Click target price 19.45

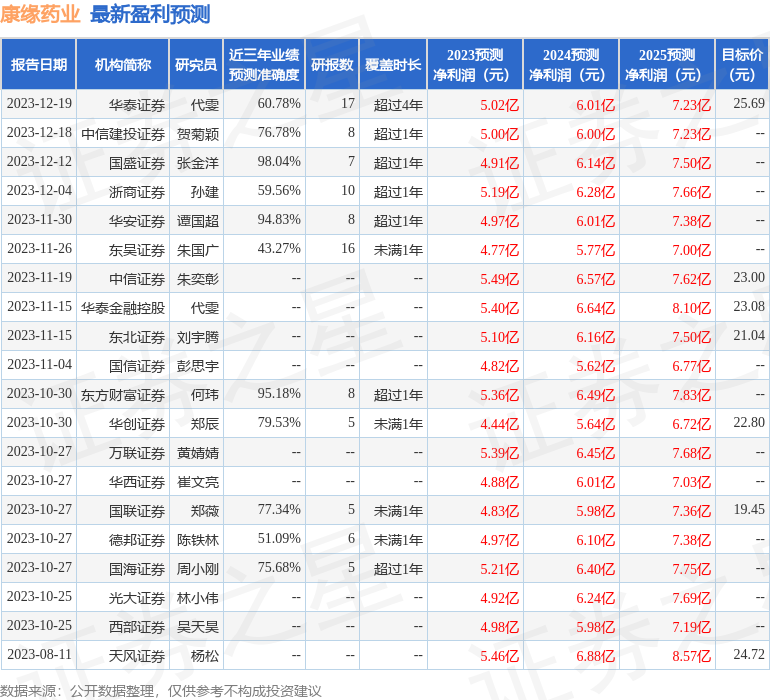[749, 509]
